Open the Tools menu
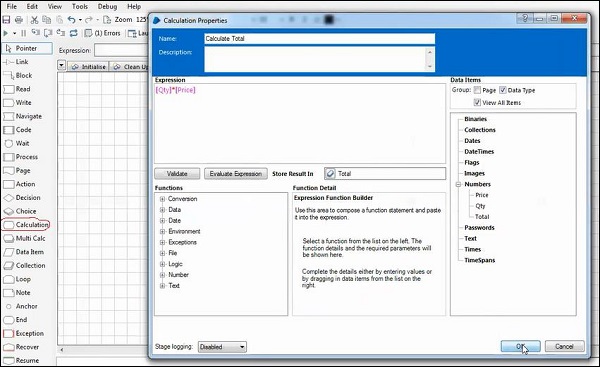This screenshot has height=367, width=600. click(80, 7)
